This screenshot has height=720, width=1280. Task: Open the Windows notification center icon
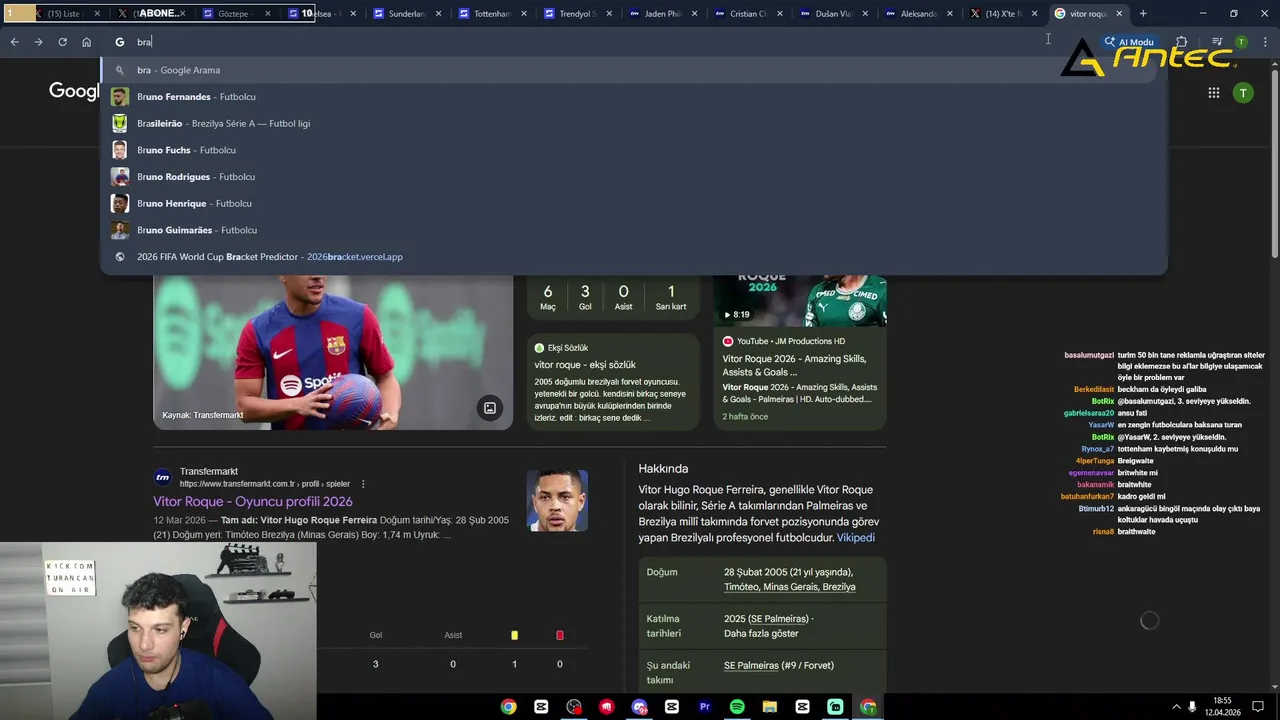point(1259,707)
